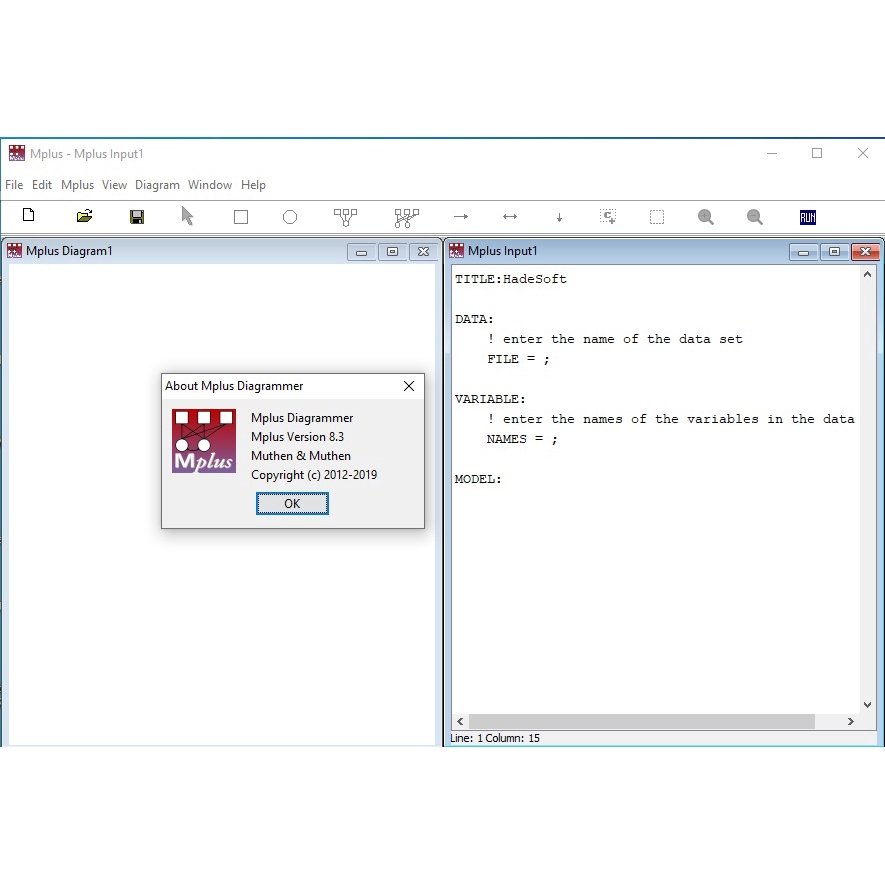The height and width of the screenshot is (885, 885).
Task: Open the Help menu
Action: coord(253,185)
